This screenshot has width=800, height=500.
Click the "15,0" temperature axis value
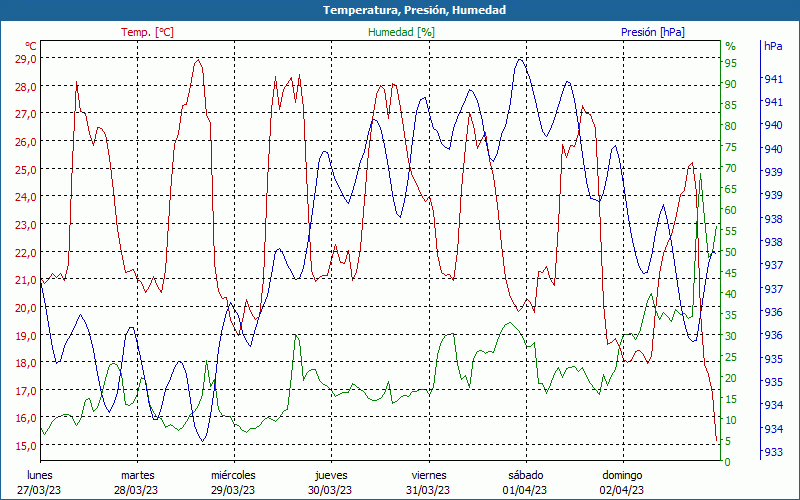click(x=26, y=446)
